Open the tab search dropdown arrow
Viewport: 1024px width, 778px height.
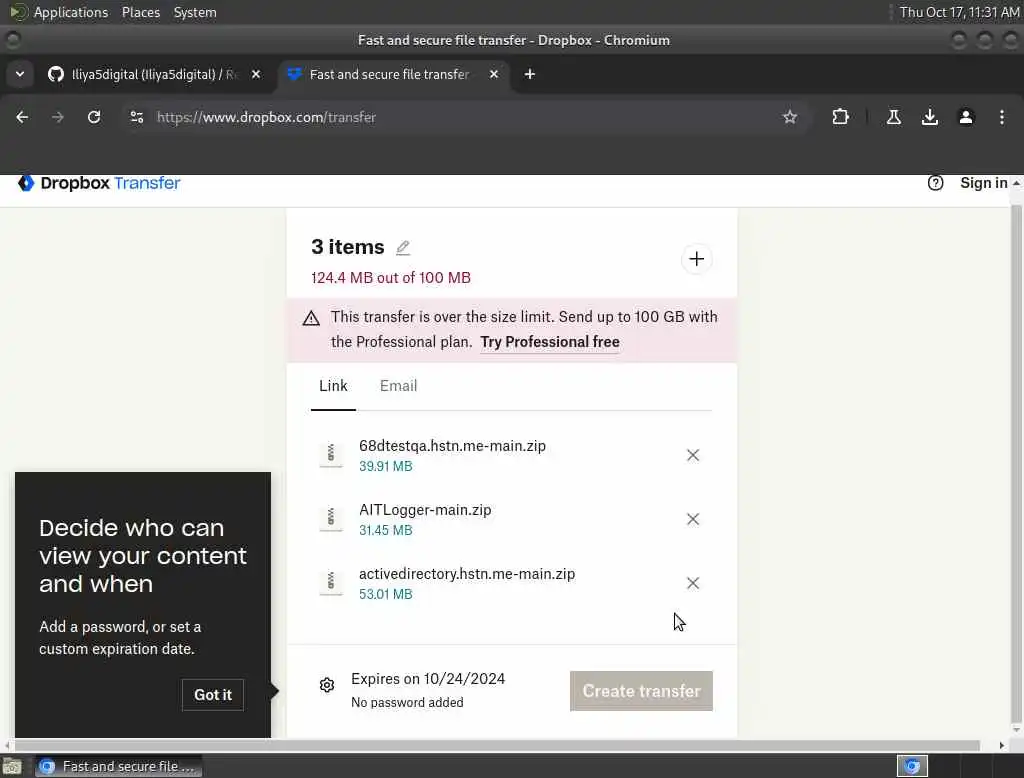[20, 74]
